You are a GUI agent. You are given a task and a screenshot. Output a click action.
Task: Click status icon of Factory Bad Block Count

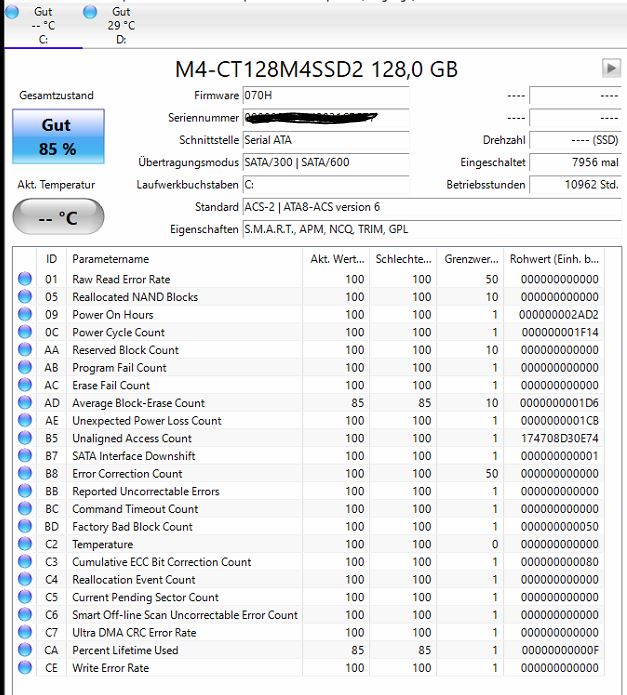(x=25, y=526)
